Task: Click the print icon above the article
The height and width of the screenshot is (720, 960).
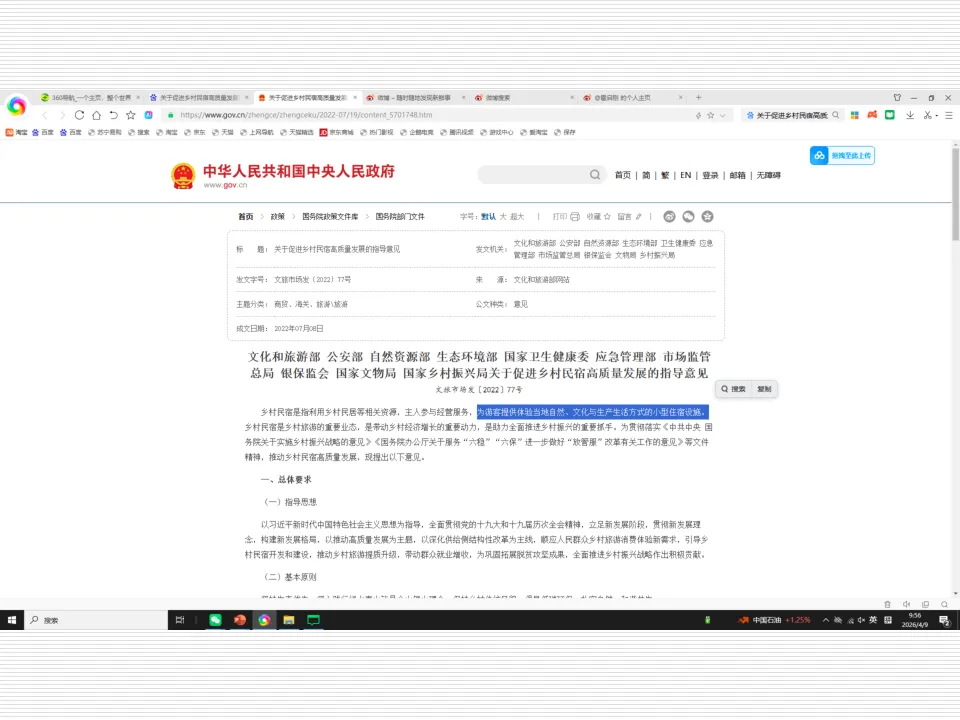Action: coord(575,216)
